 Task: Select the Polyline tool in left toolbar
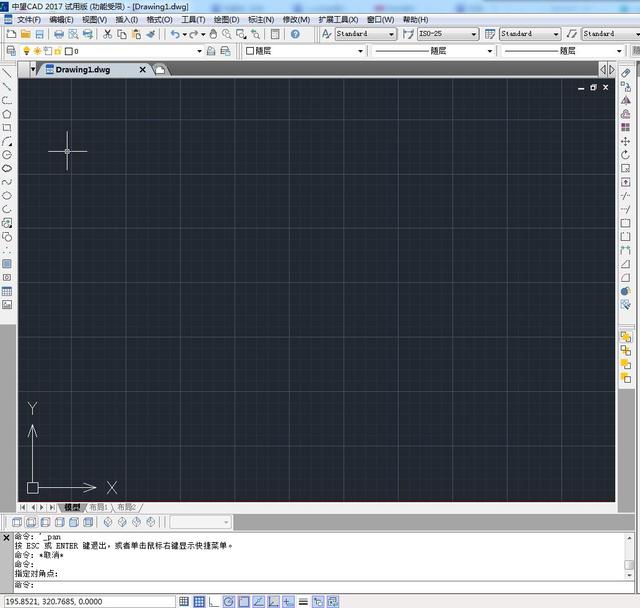(7, 100)
